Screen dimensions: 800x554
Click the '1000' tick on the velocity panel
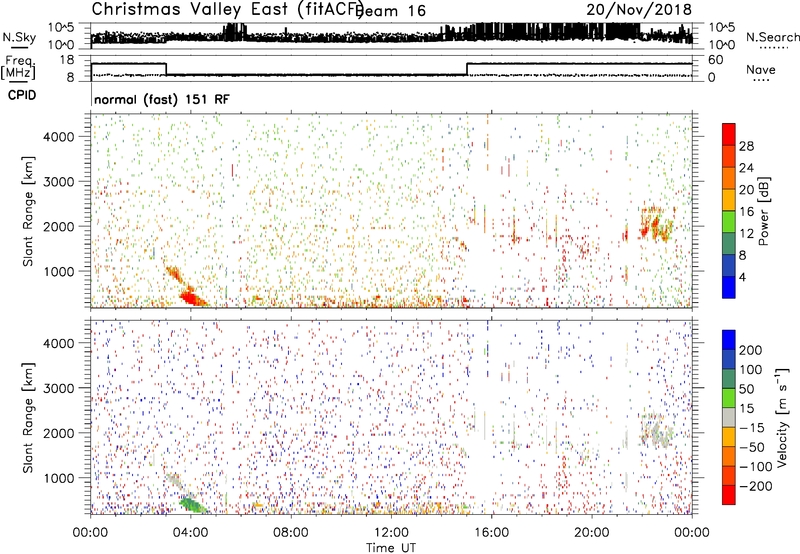[58, 478]
